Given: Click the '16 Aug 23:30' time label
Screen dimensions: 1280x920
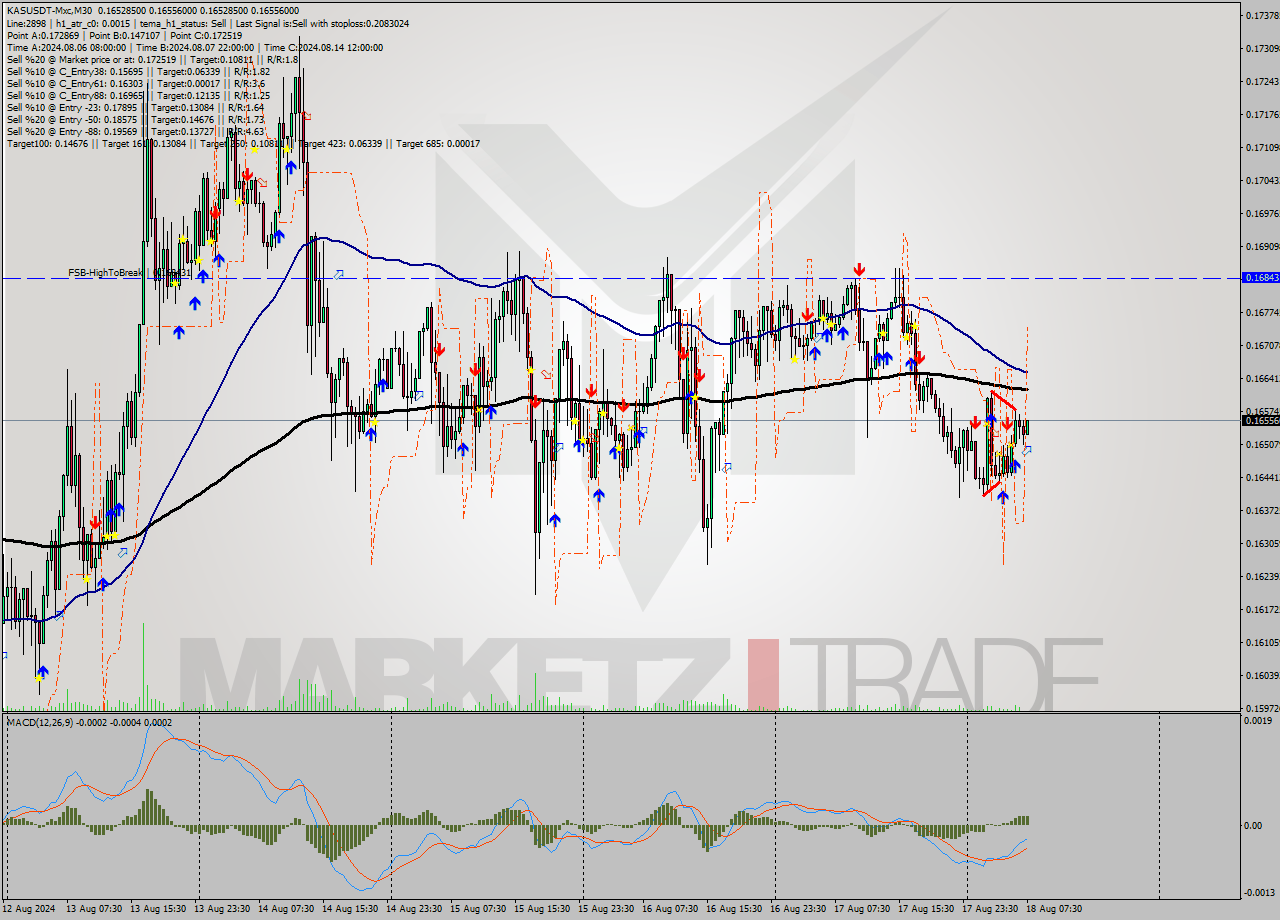Looking at the screenshot, I should 798,909.
